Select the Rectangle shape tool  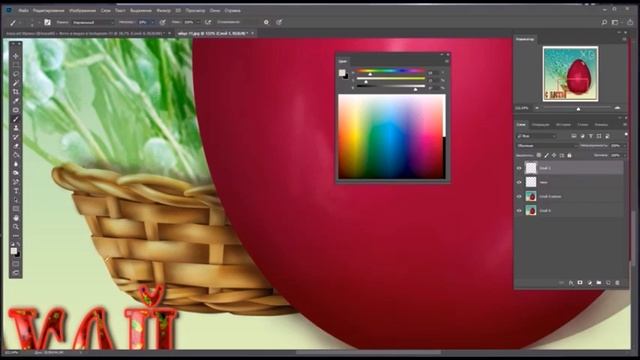(x=16, y=209)
